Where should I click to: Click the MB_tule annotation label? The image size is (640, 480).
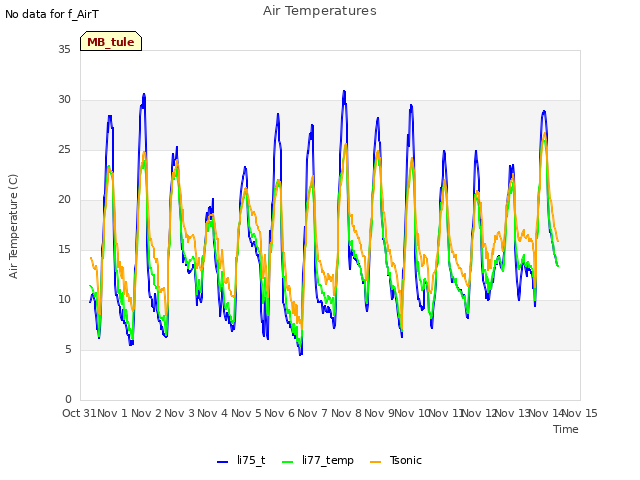pos(111,41)
